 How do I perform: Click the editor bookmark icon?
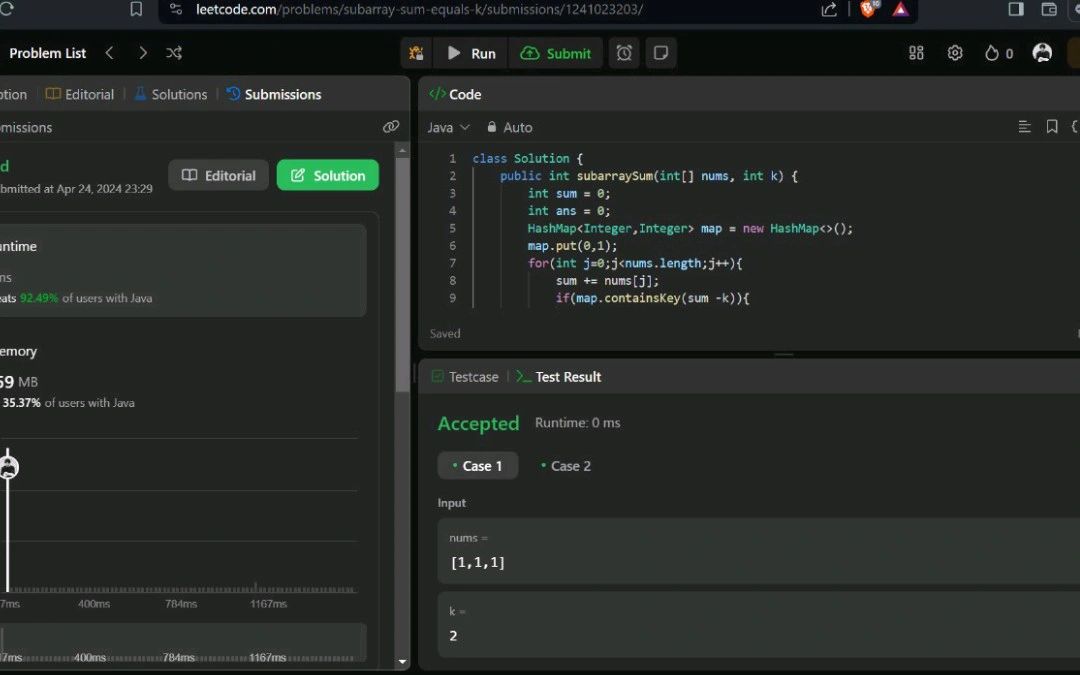click(1052, 127)
